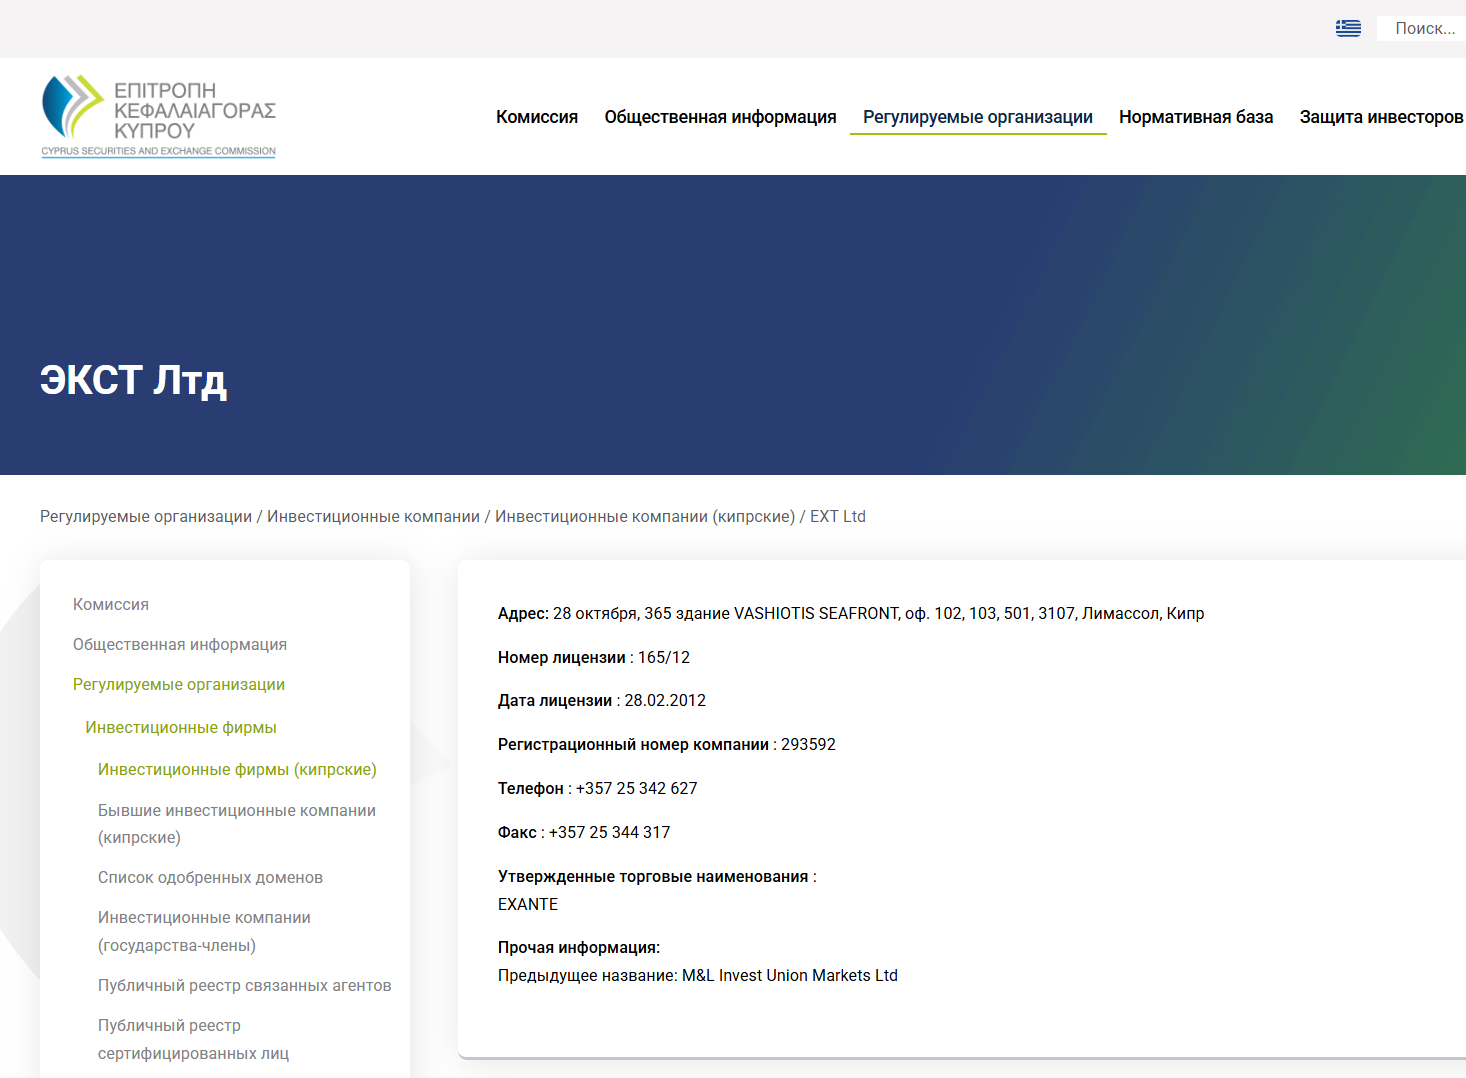This screenshot has width=1466, height=1078.
Task: Open Инвестиционные компании (государства-члены) sidebar item
Action: coord(204,931)
